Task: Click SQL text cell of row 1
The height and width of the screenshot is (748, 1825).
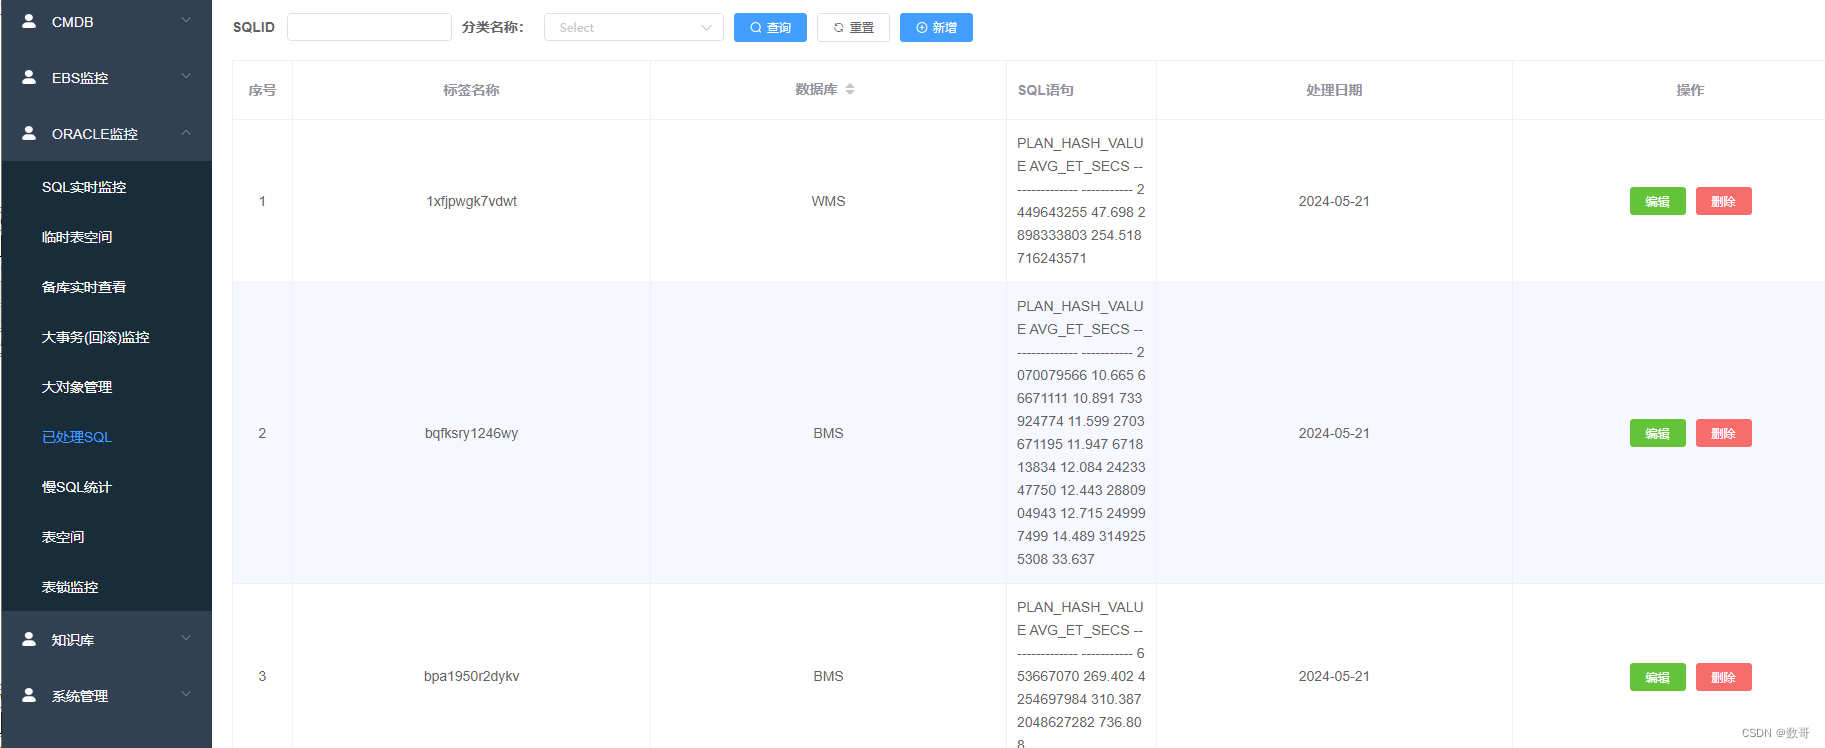Action: point(1081,201)
